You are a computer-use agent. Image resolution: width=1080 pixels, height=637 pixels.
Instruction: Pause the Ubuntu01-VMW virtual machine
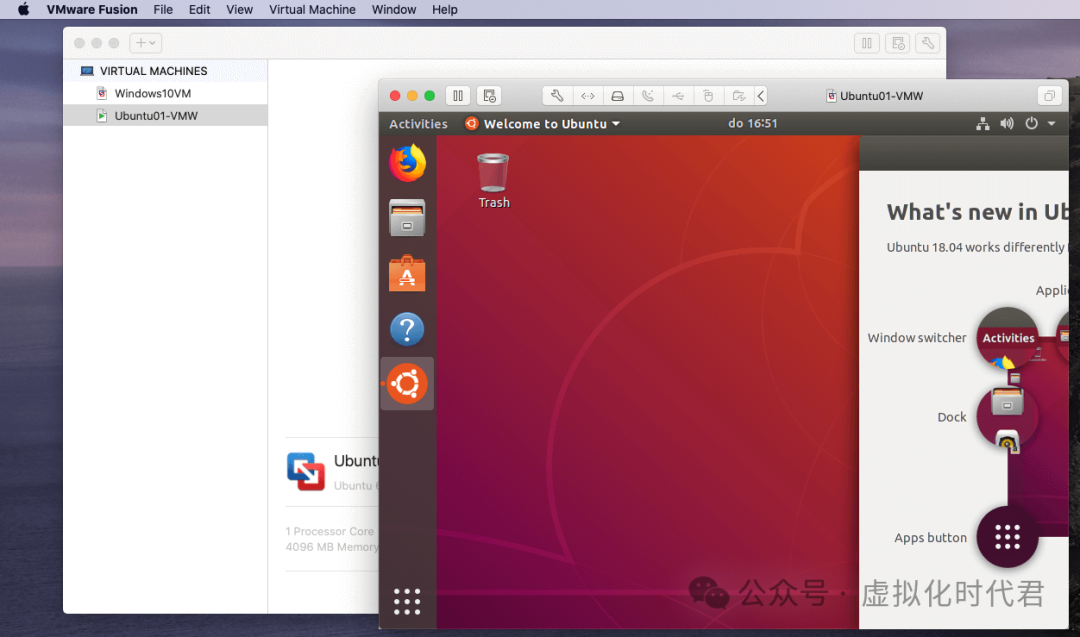[458, 96]
